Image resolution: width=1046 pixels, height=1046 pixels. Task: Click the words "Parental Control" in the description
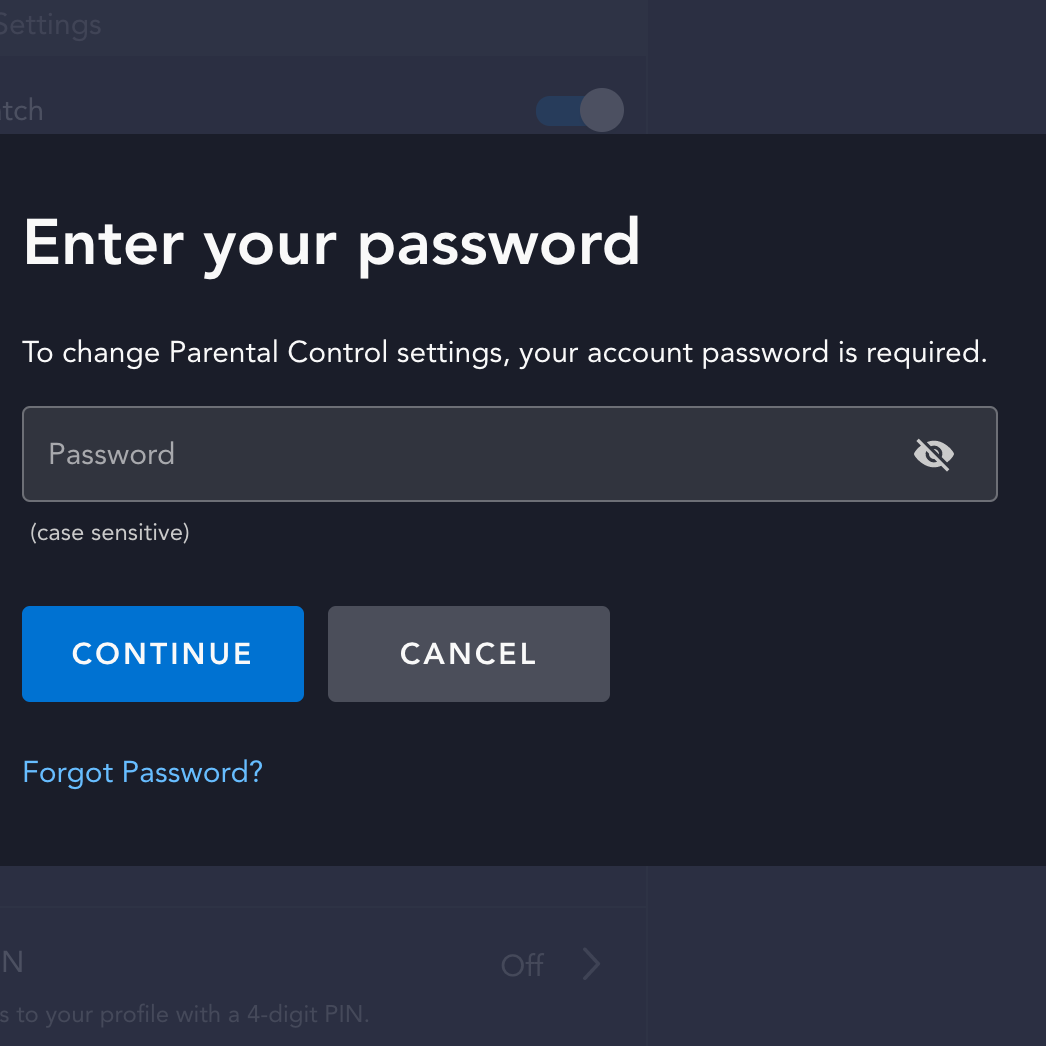[278, 353]
